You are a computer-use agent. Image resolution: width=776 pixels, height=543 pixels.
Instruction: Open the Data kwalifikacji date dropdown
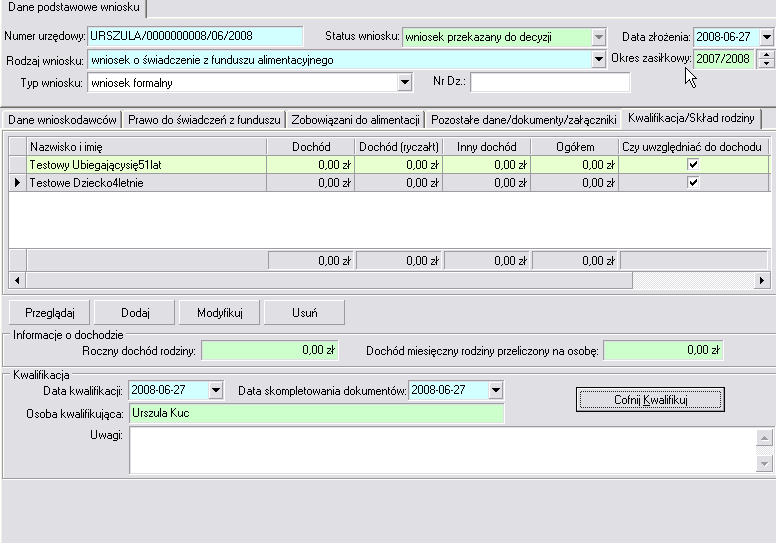coord(215,391)
